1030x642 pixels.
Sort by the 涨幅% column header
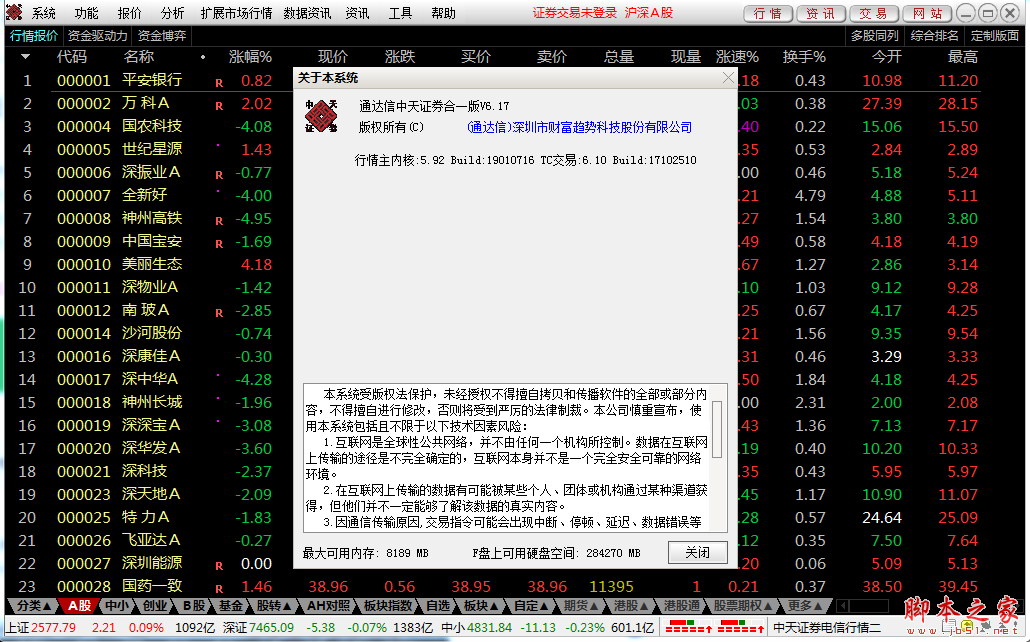tap(250, 57)
